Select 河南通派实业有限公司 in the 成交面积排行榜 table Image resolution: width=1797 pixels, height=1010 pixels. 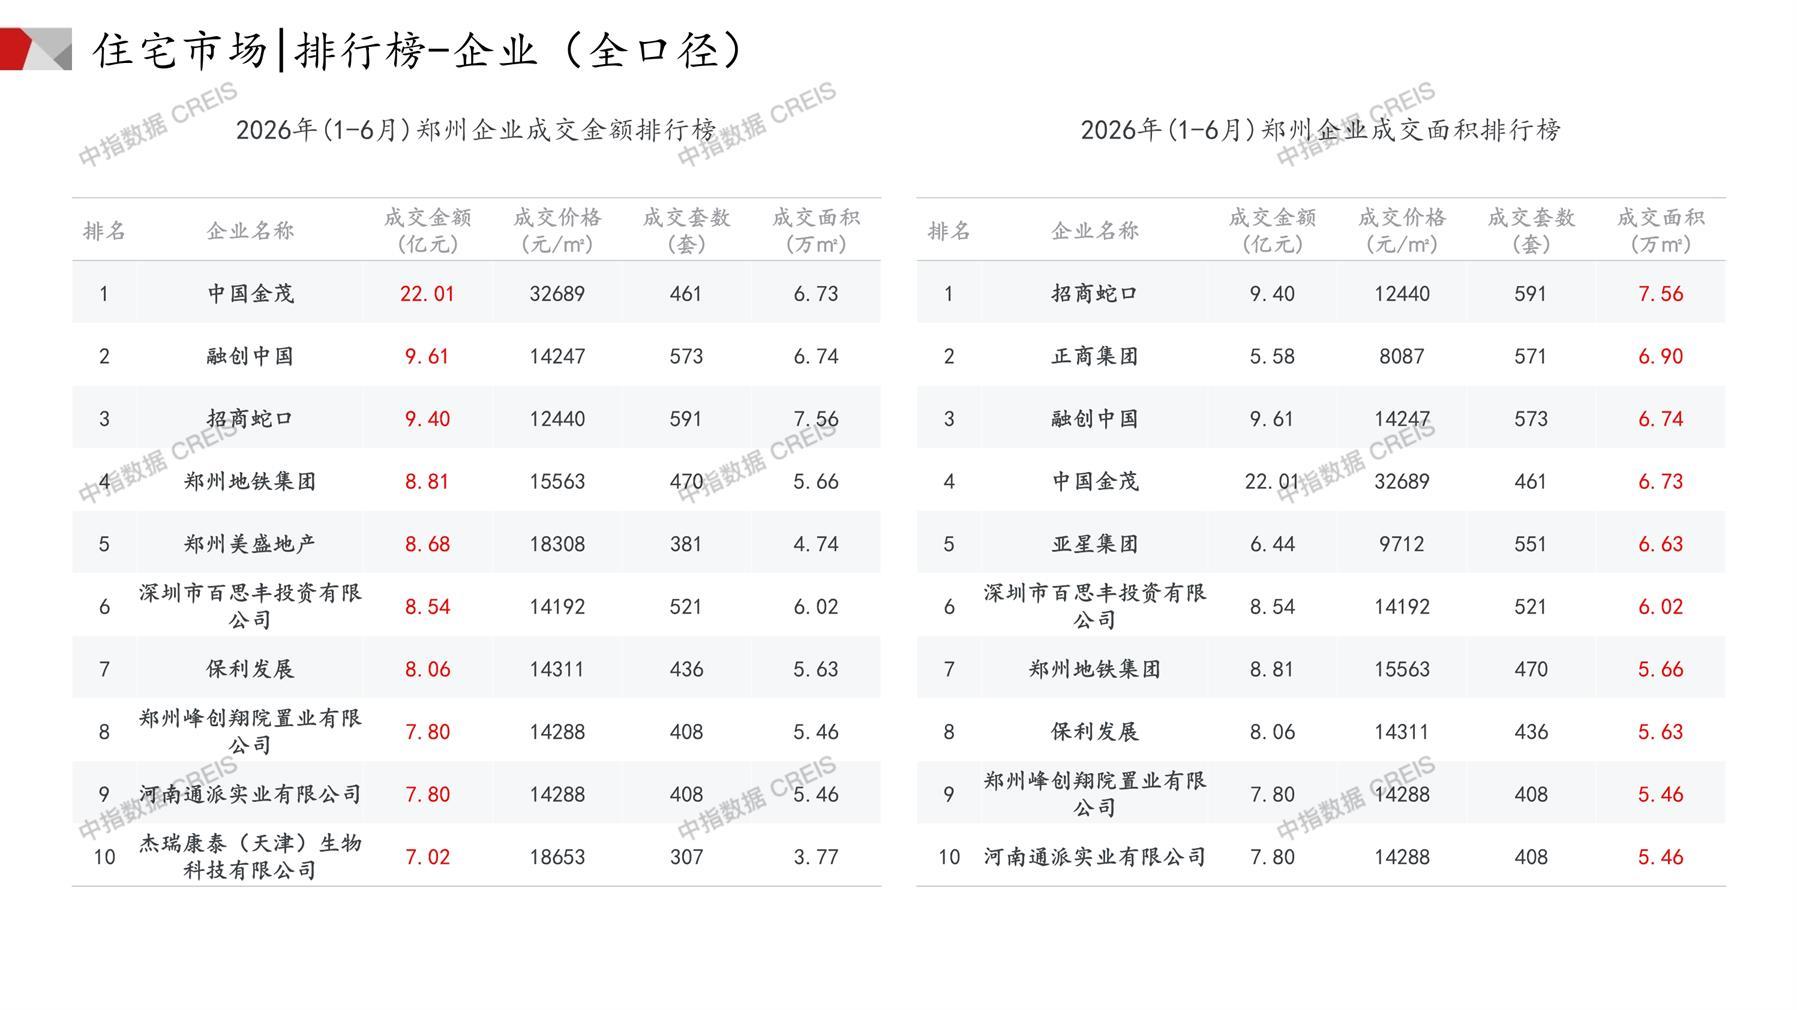[1095, 857]
